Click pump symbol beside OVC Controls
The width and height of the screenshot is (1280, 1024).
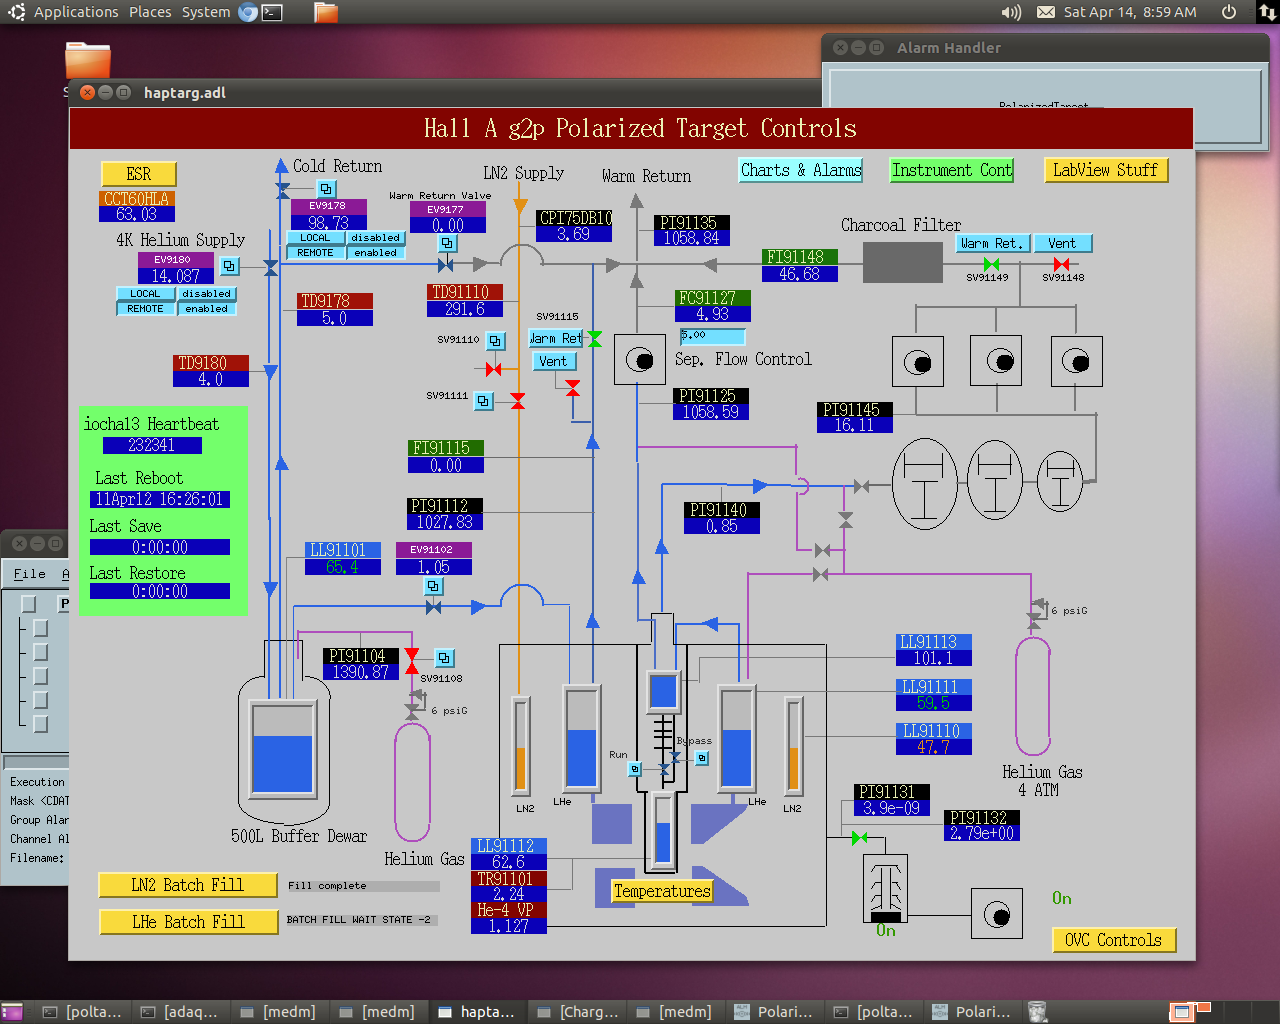pos(997,913)
